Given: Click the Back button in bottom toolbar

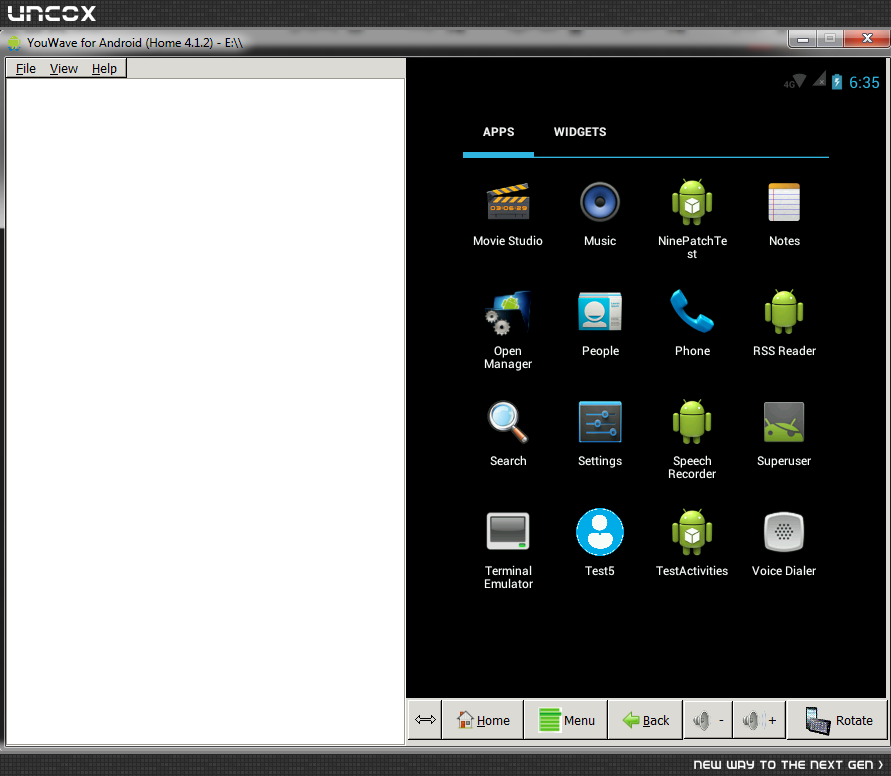Looking at the screenshot, I should pos(646,720).
